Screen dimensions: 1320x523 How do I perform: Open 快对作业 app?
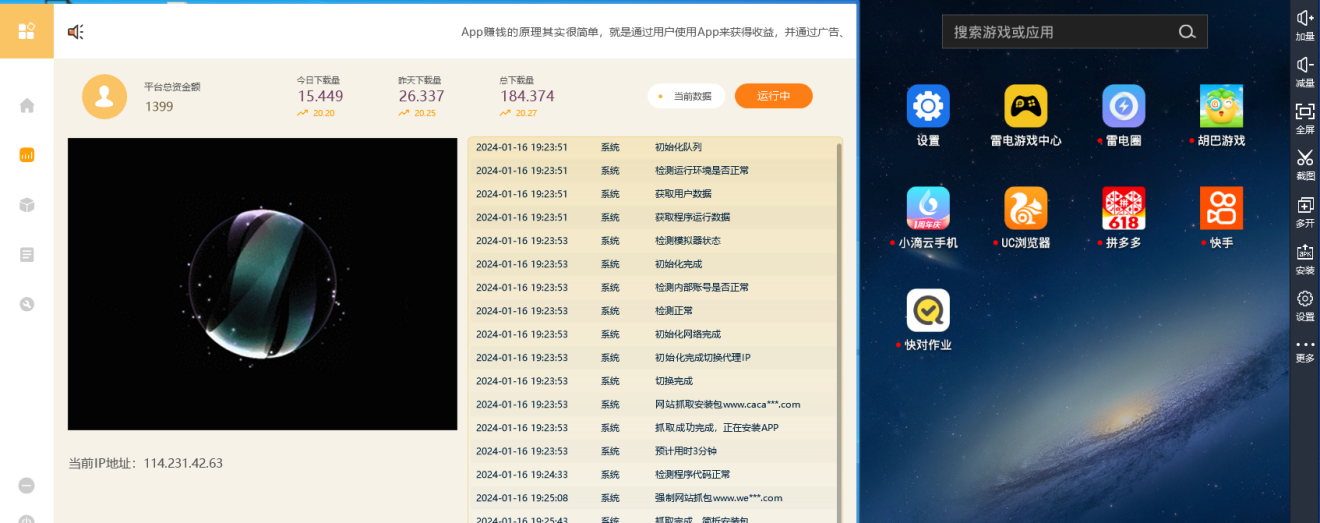[928, 320]
